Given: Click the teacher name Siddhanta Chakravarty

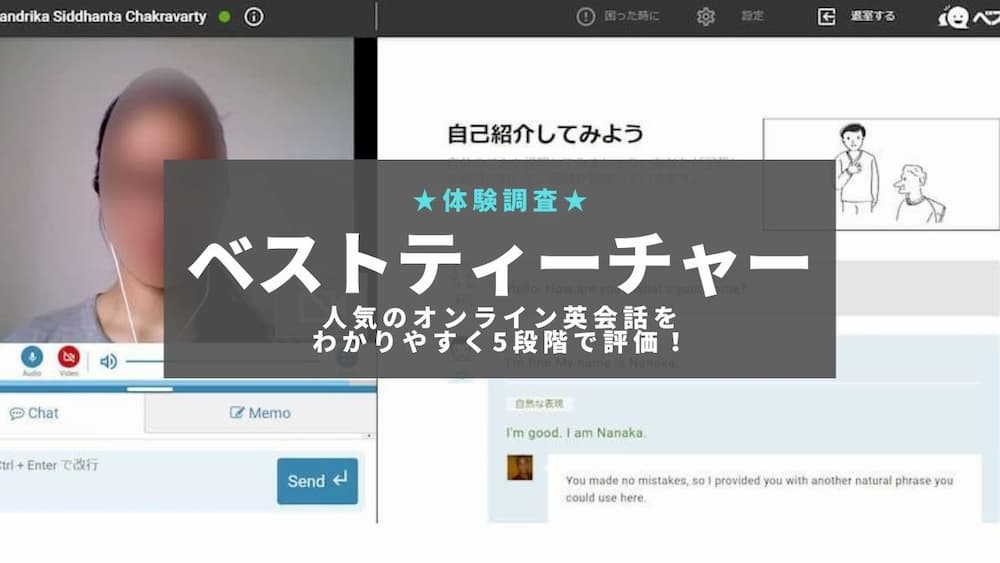Looking at the screenshot, I should (103, 17).
